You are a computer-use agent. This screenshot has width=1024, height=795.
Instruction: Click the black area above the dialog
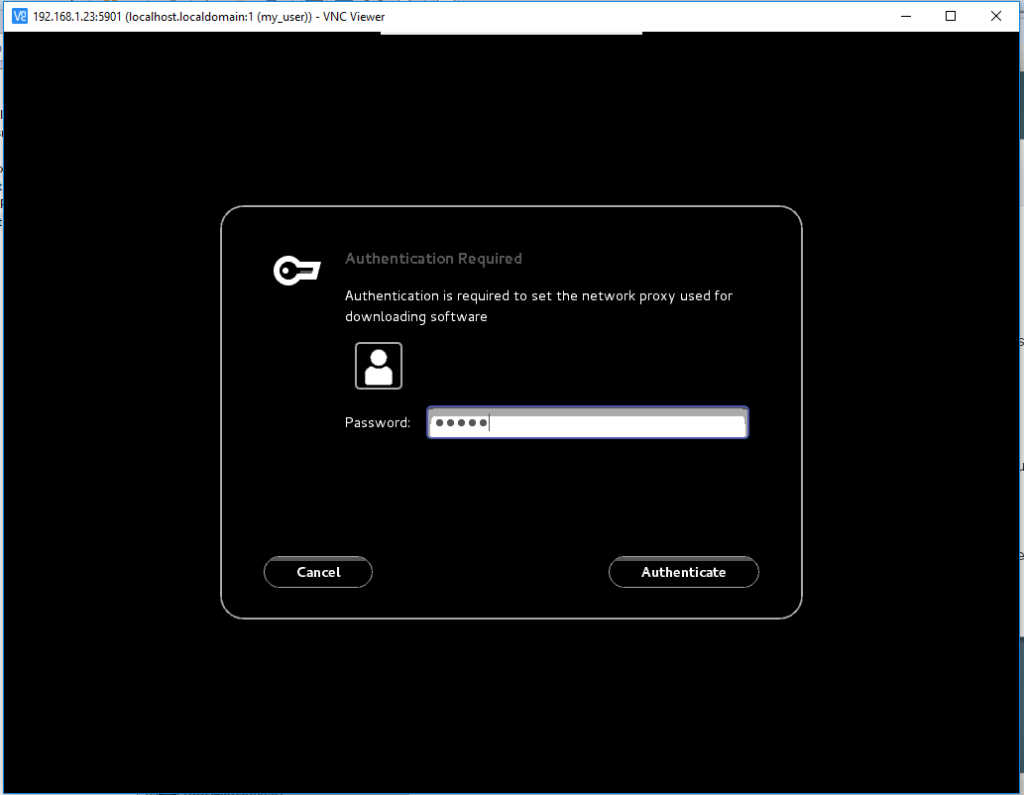pyautogui.click(x=511, y=118)
